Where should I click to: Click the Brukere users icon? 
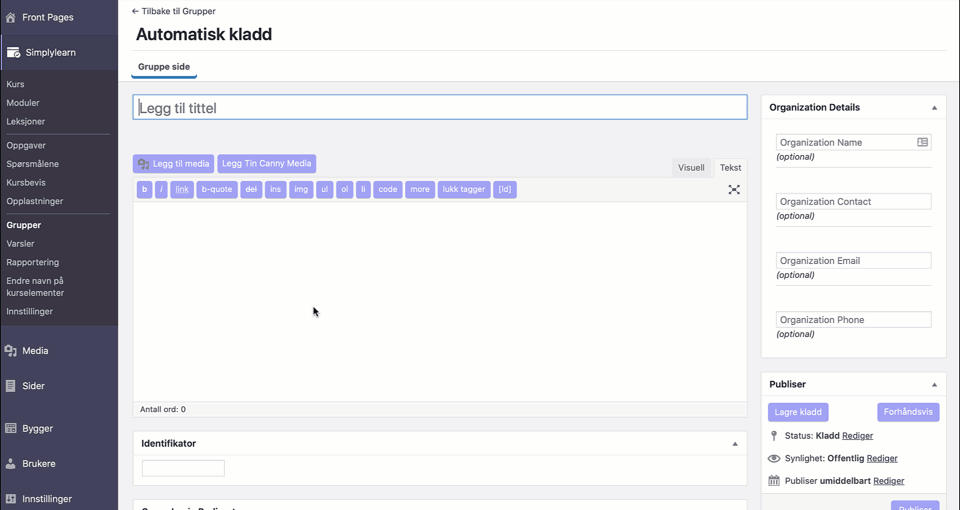pyautogui.click(x=11, y=464)
